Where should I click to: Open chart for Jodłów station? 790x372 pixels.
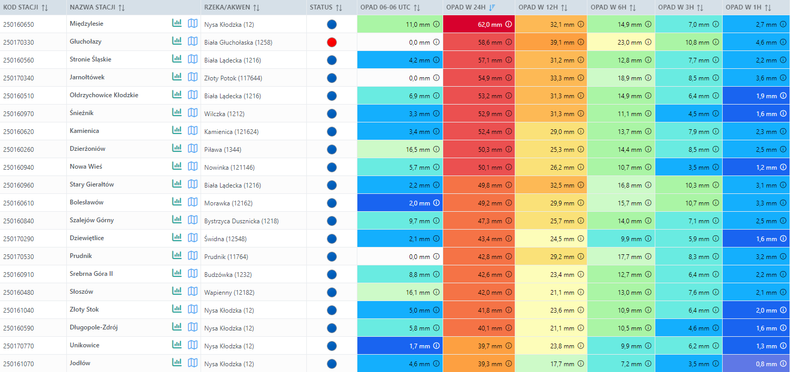click(x=177, y=363)
